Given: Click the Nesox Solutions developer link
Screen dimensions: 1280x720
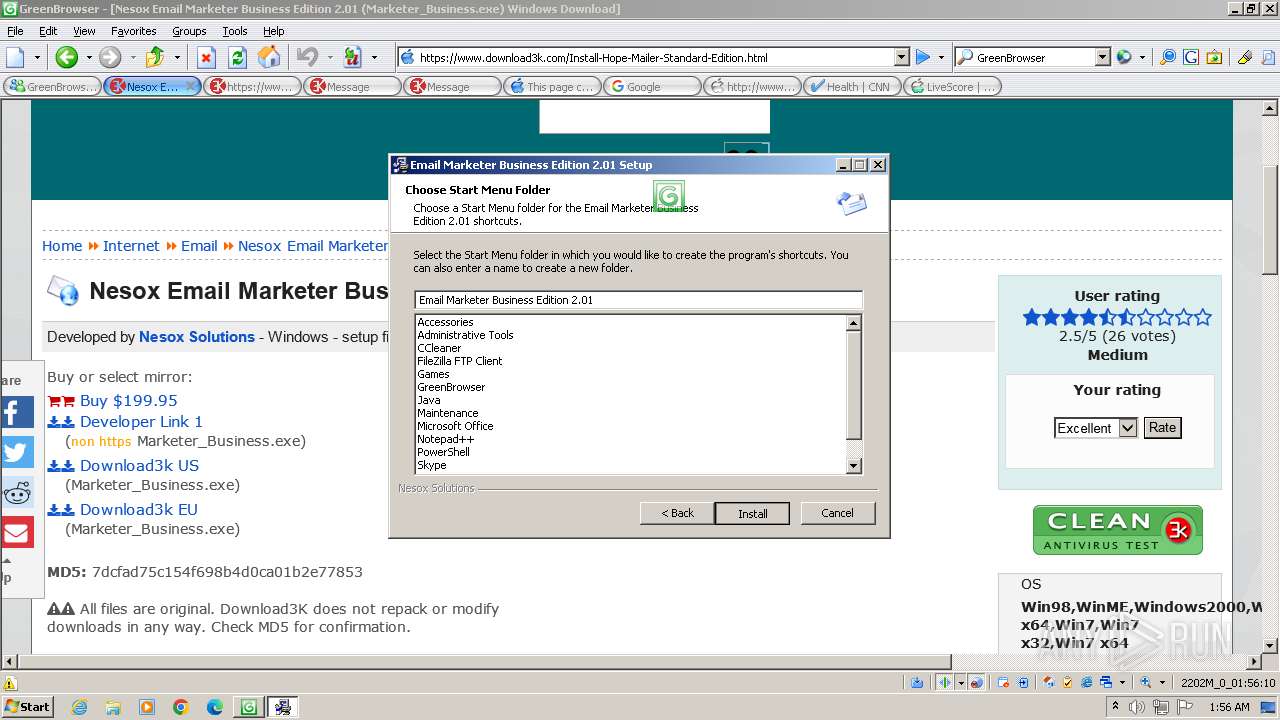Looking at the screenshot, I should click(x=197, y=337).
